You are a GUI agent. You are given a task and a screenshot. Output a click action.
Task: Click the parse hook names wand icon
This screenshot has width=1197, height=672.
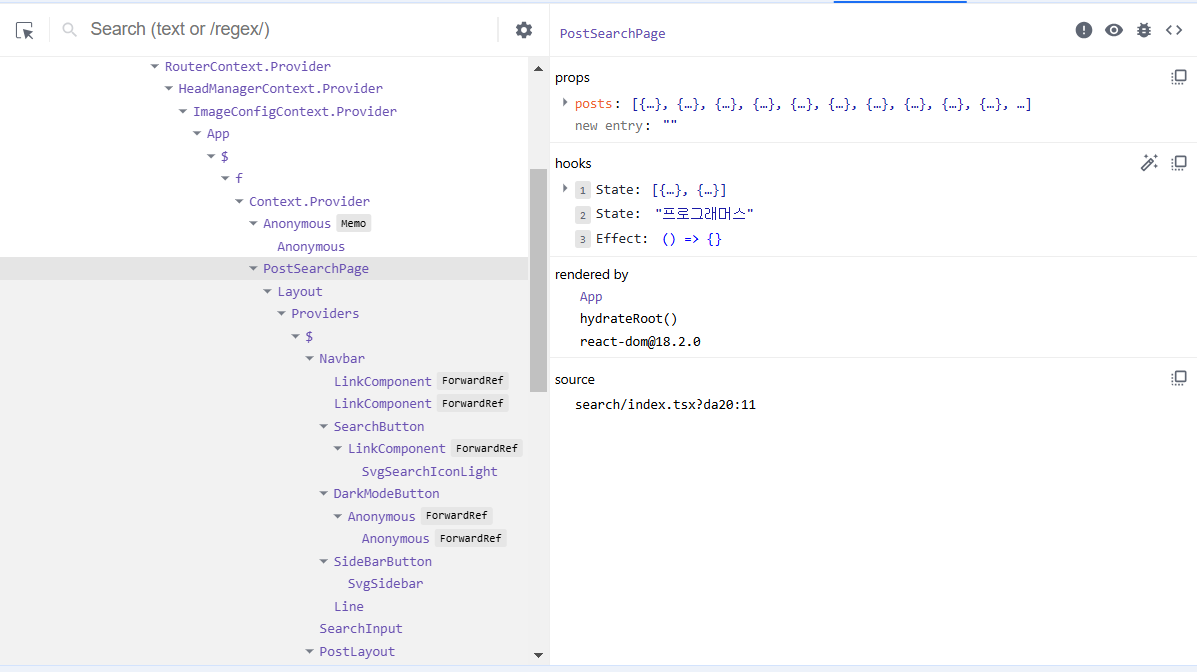[1149, 163]
